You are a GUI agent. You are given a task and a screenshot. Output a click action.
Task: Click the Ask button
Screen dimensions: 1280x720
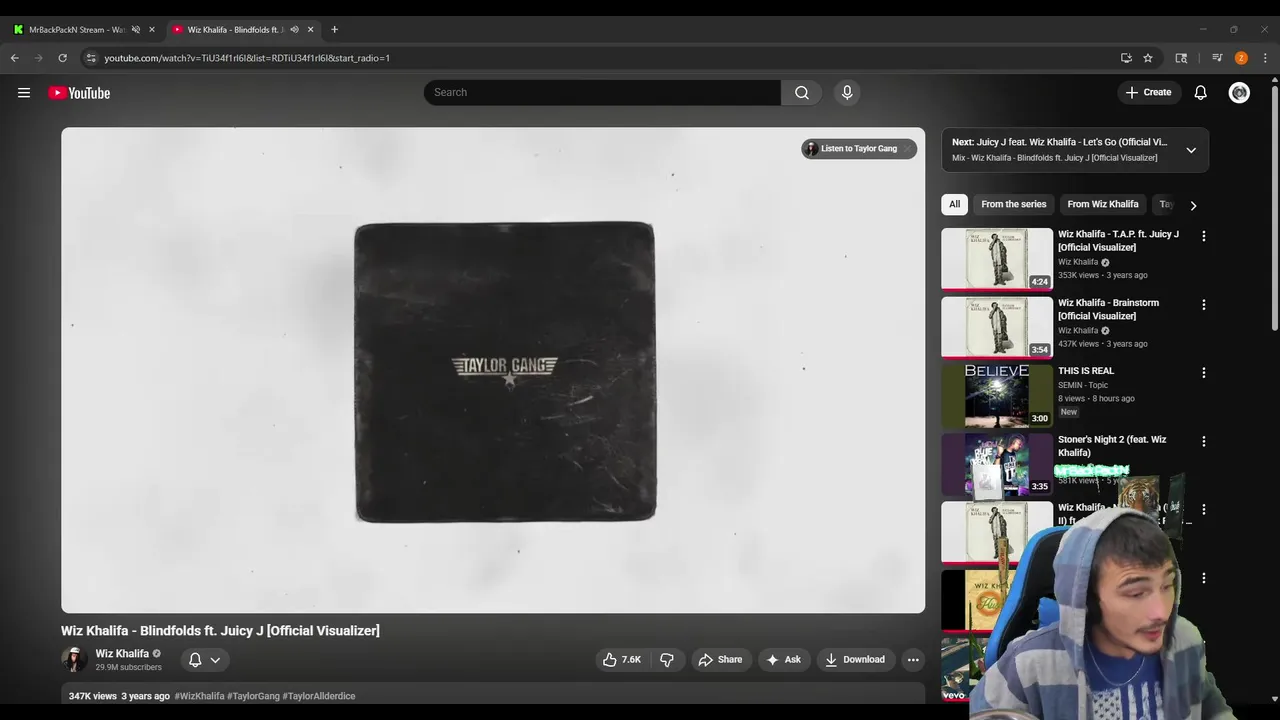pos(783,660)
